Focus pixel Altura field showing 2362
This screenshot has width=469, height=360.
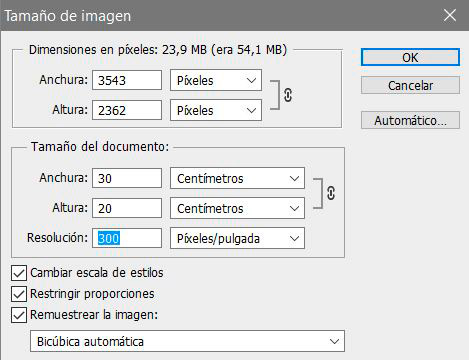click(x=127, y=110)
